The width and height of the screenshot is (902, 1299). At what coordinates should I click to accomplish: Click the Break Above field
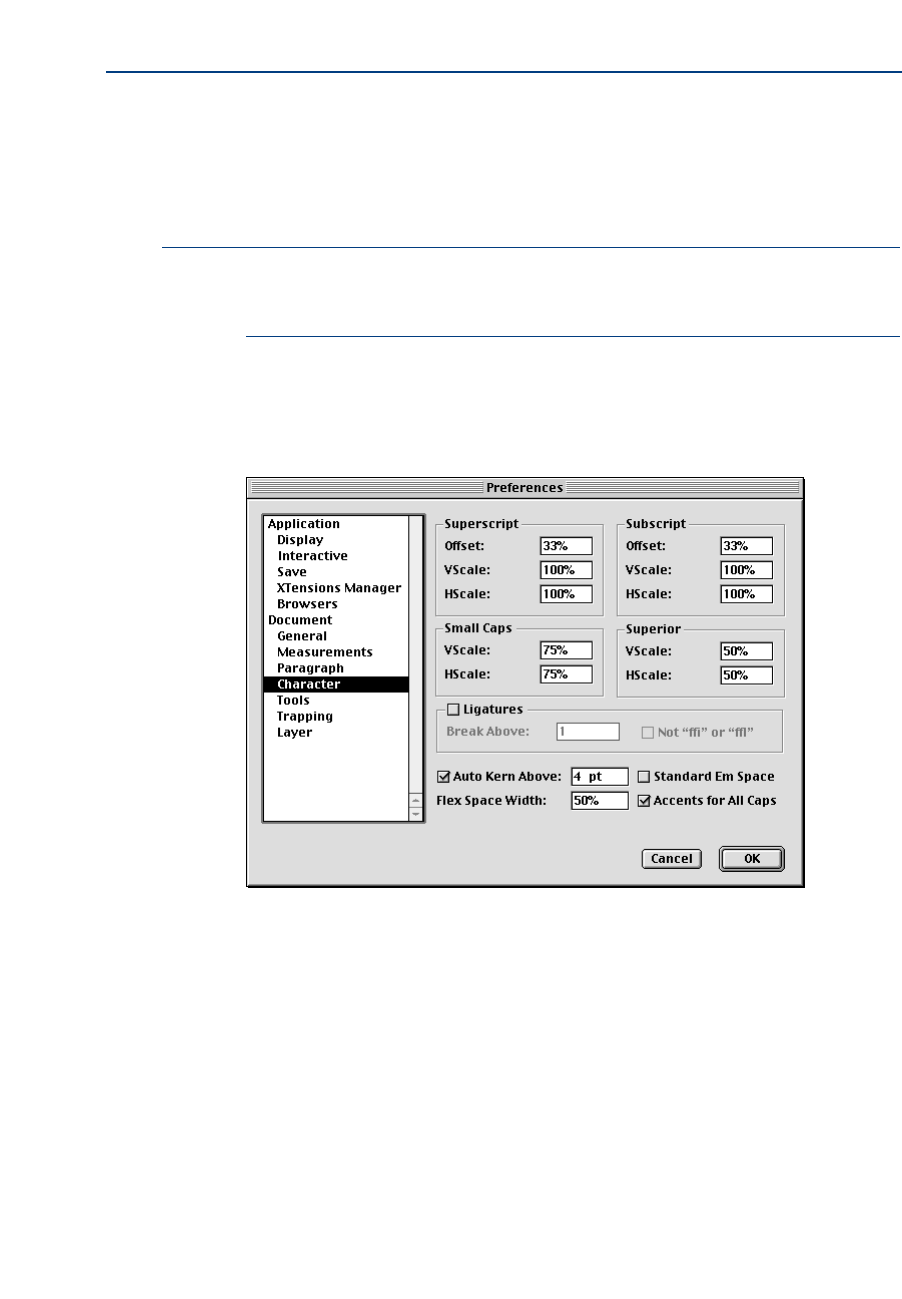click(x=588, y=732)
